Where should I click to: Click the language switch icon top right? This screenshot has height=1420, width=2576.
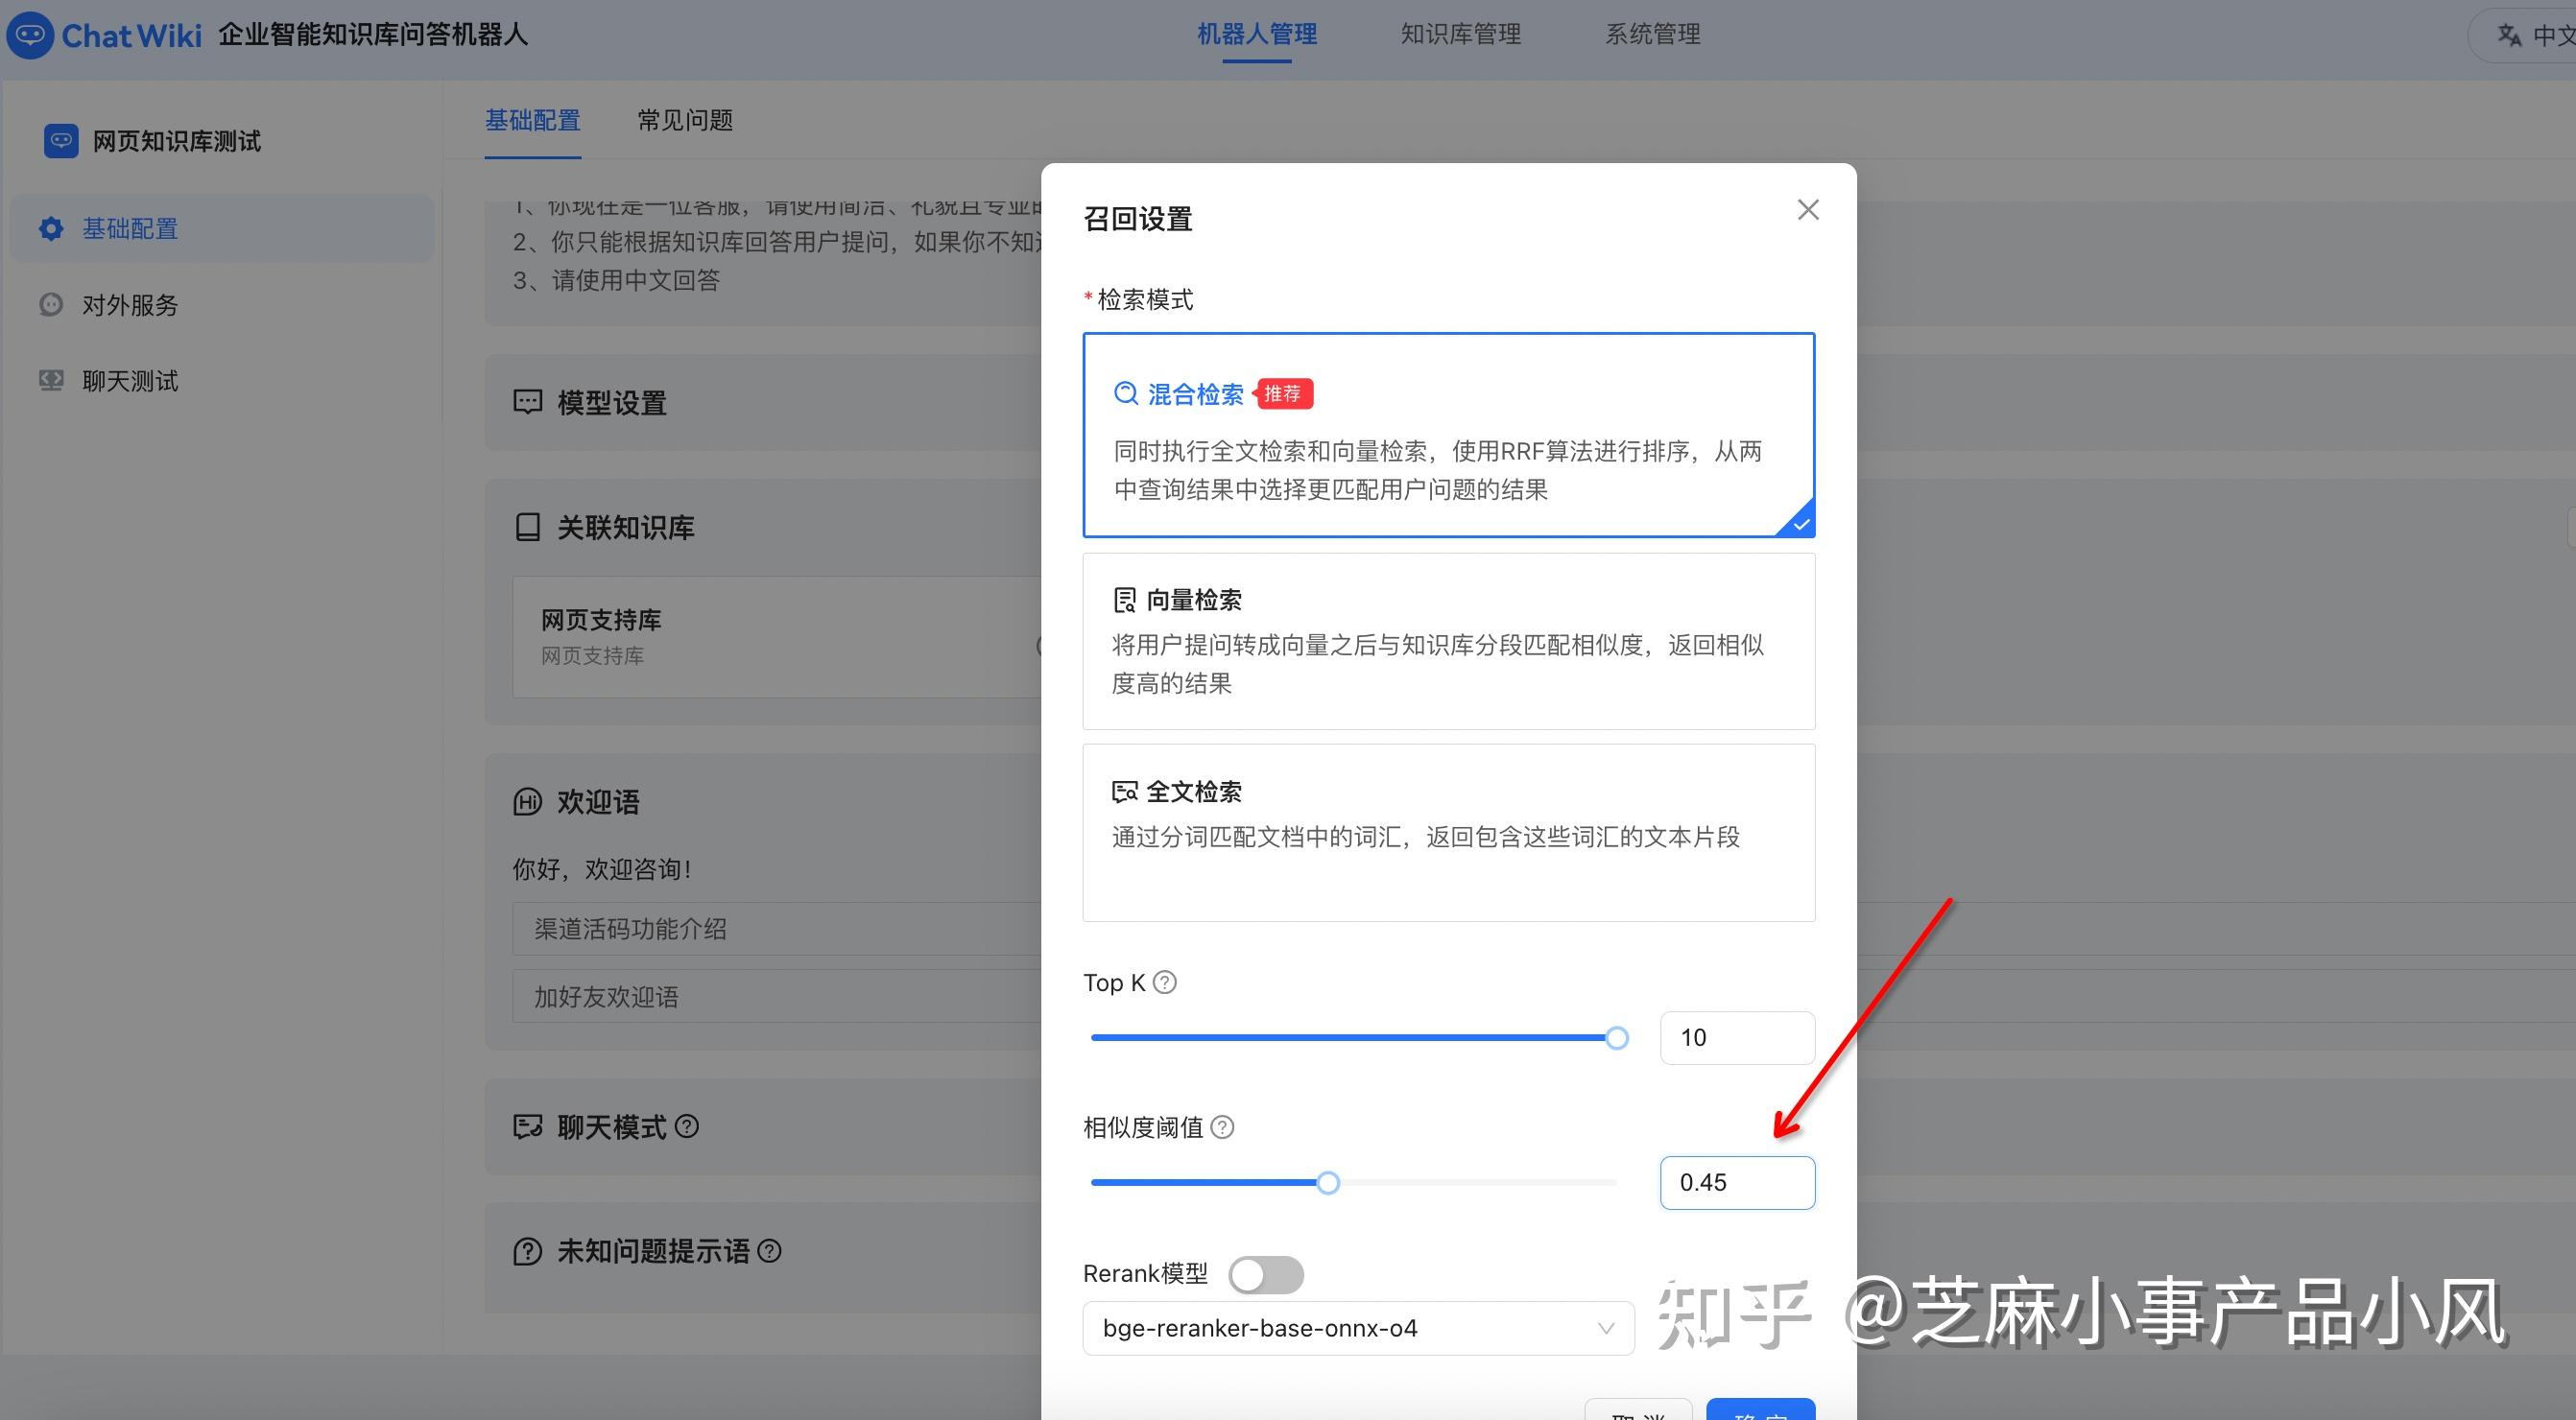[2509, 33]
